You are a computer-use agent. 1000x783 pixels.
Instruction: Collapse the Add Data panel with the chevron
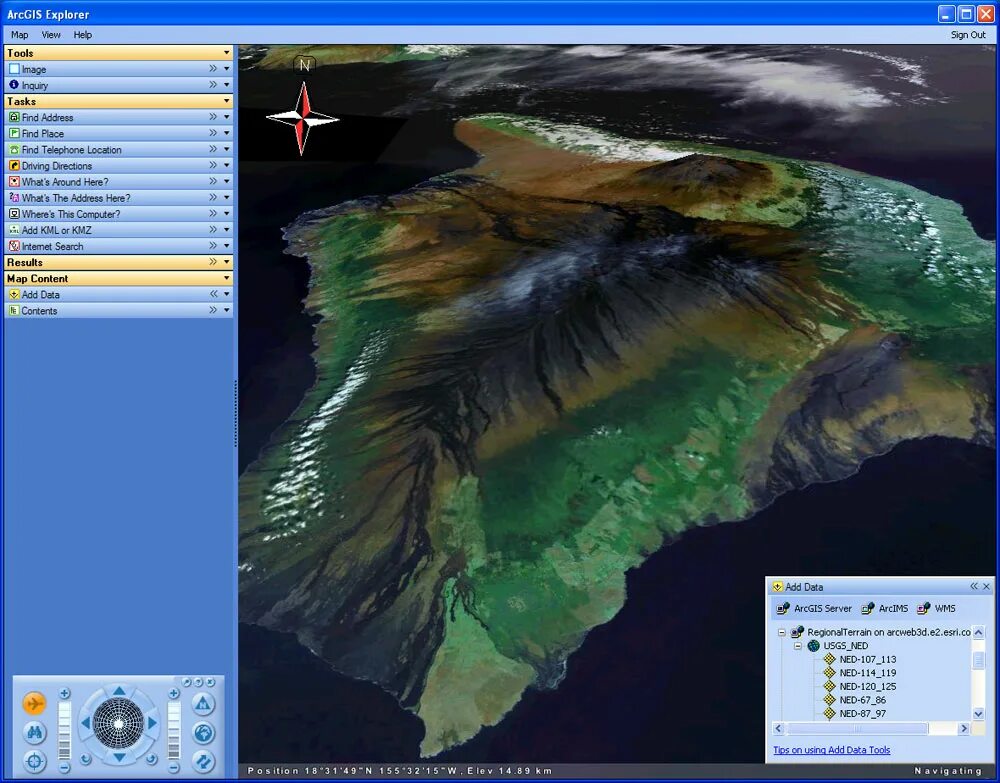[x=974, y=586]
